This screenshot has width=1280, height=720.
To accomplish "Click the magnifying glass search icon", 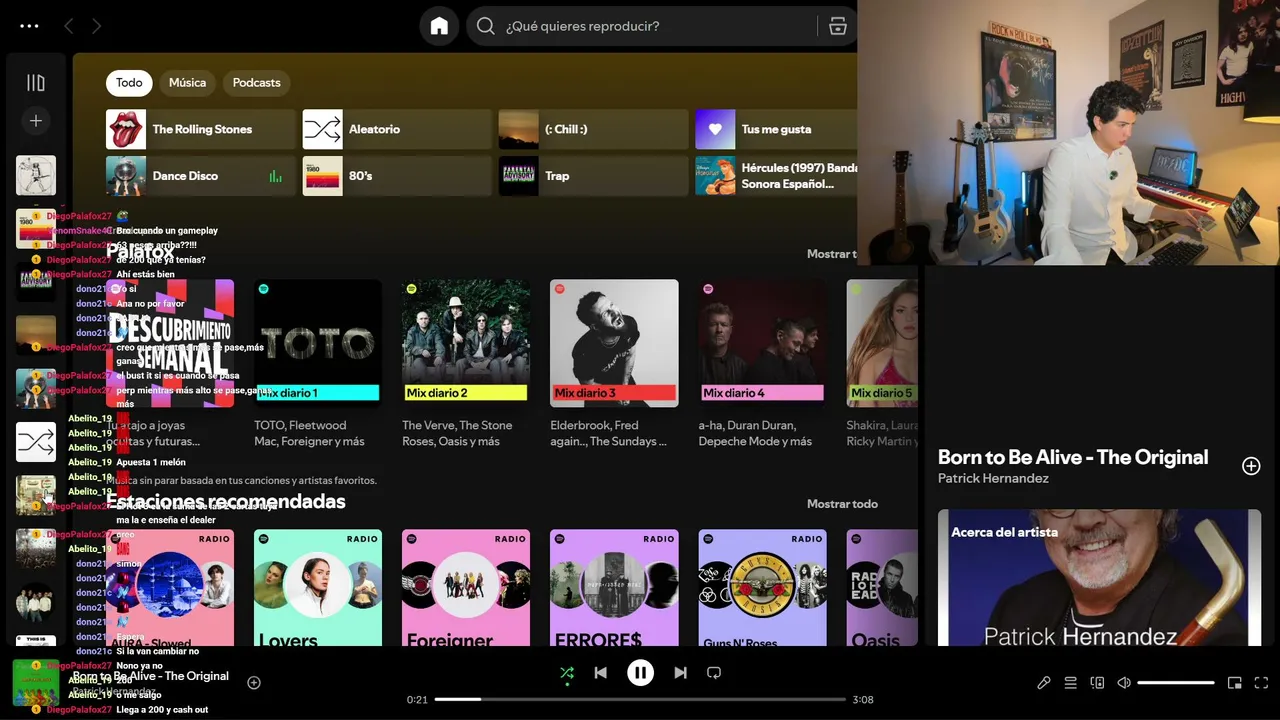I will 486,26.
